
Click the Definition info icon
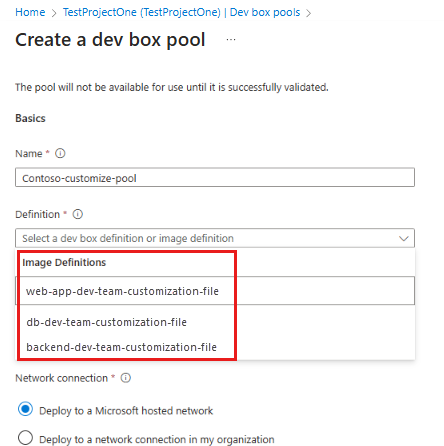pos(78,214)
